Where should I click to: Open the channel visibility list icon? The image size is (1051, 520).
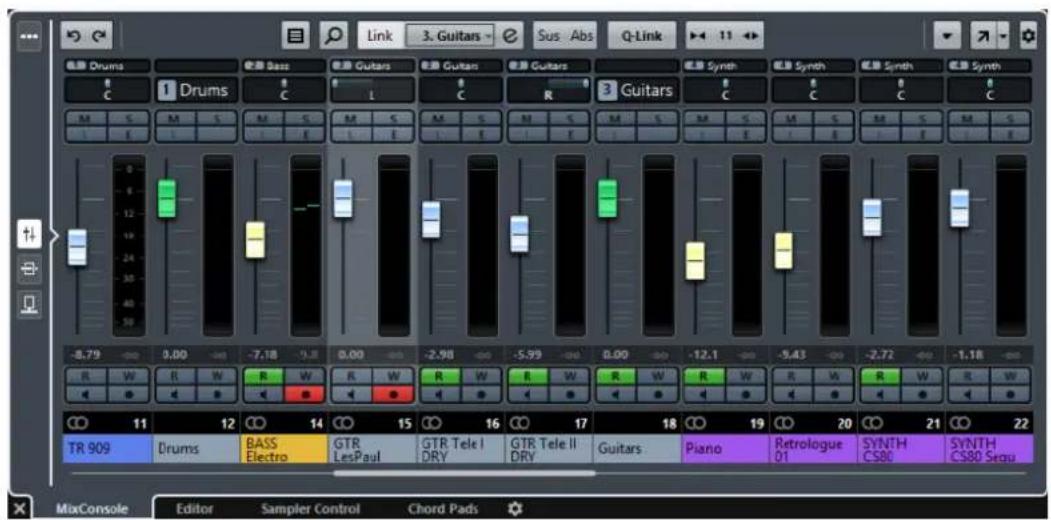[x=295, y=36]
